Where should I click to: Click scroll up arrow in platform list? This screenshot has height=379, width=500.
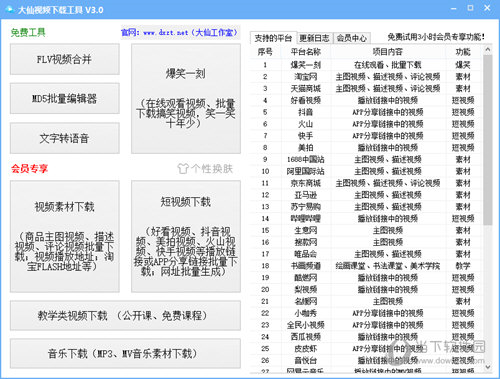(488, 50)
